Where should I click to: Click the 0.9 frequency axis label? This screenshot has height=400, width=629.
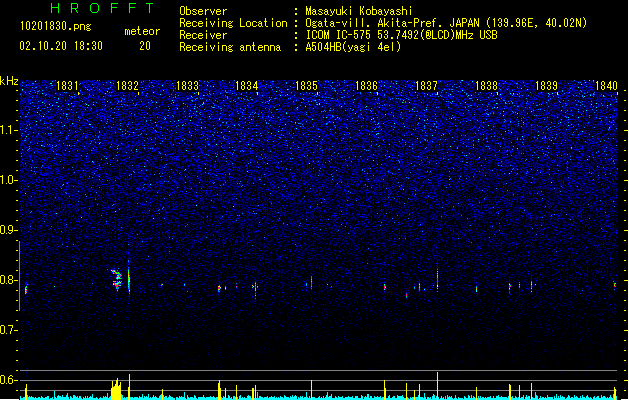(8, 230)
